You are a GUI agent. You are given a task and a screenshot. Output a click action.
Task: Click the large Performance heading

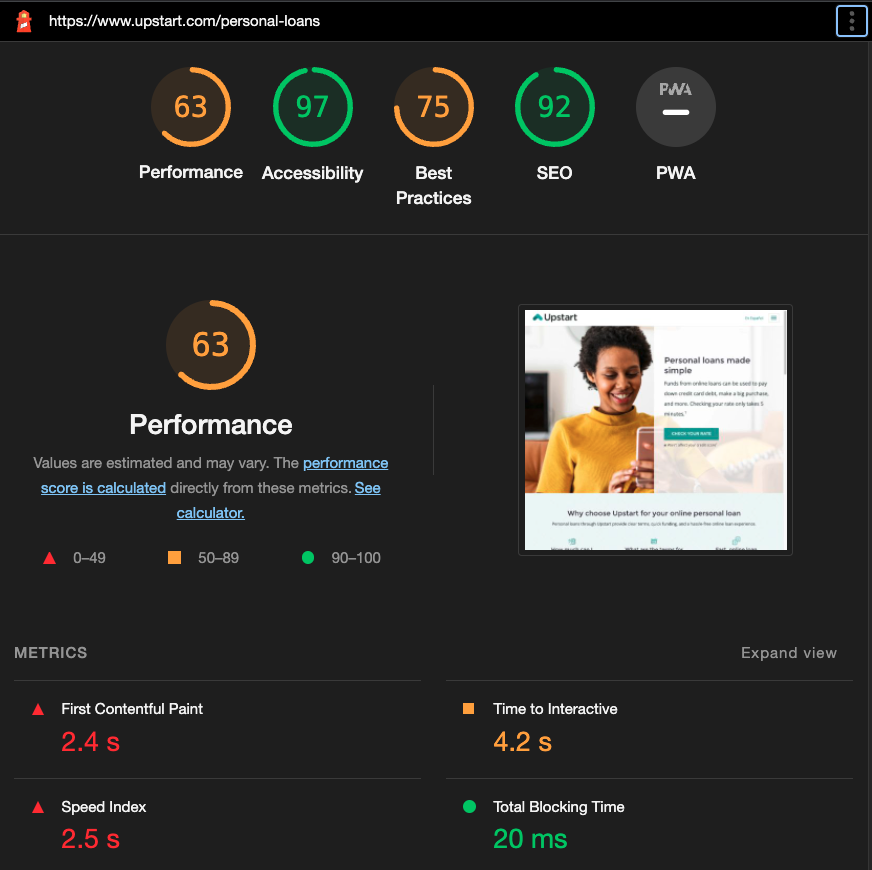[211, 424]
